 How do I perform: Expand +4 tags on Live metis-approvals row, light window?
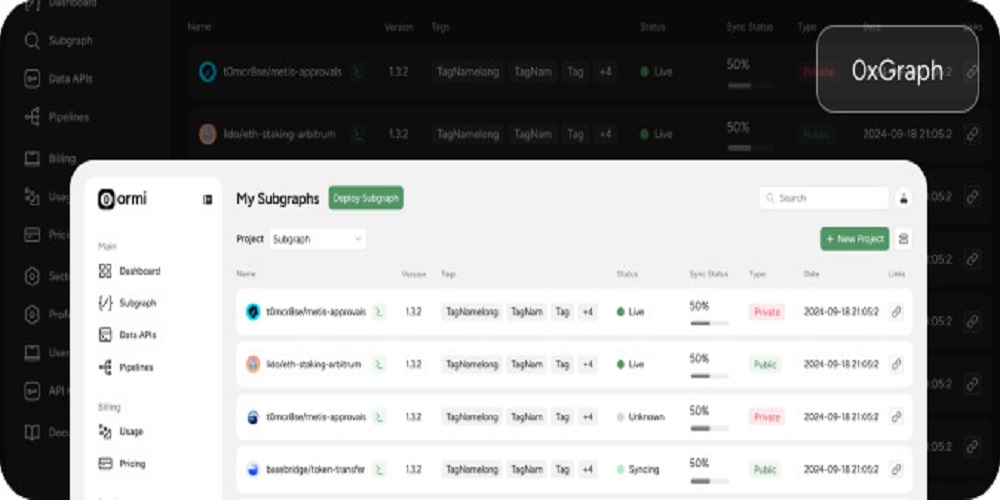587,312
